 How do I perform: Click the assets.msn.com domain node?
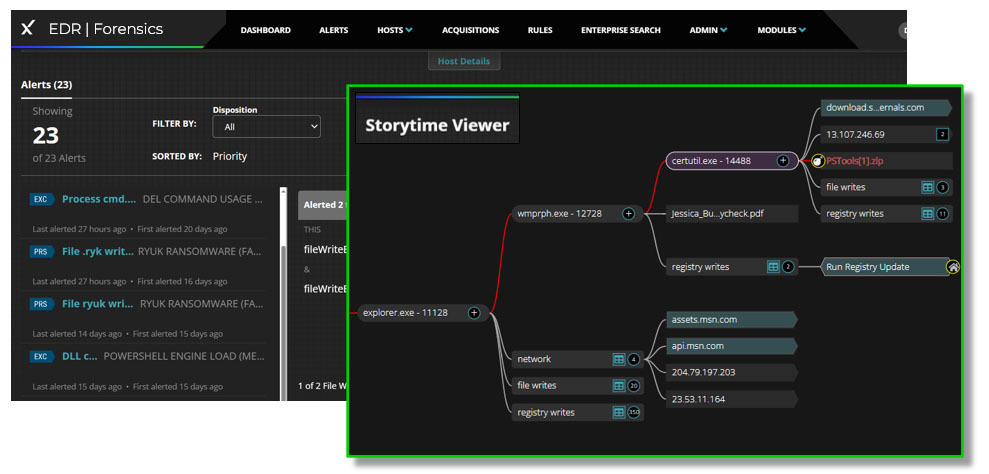pos(732,320)
